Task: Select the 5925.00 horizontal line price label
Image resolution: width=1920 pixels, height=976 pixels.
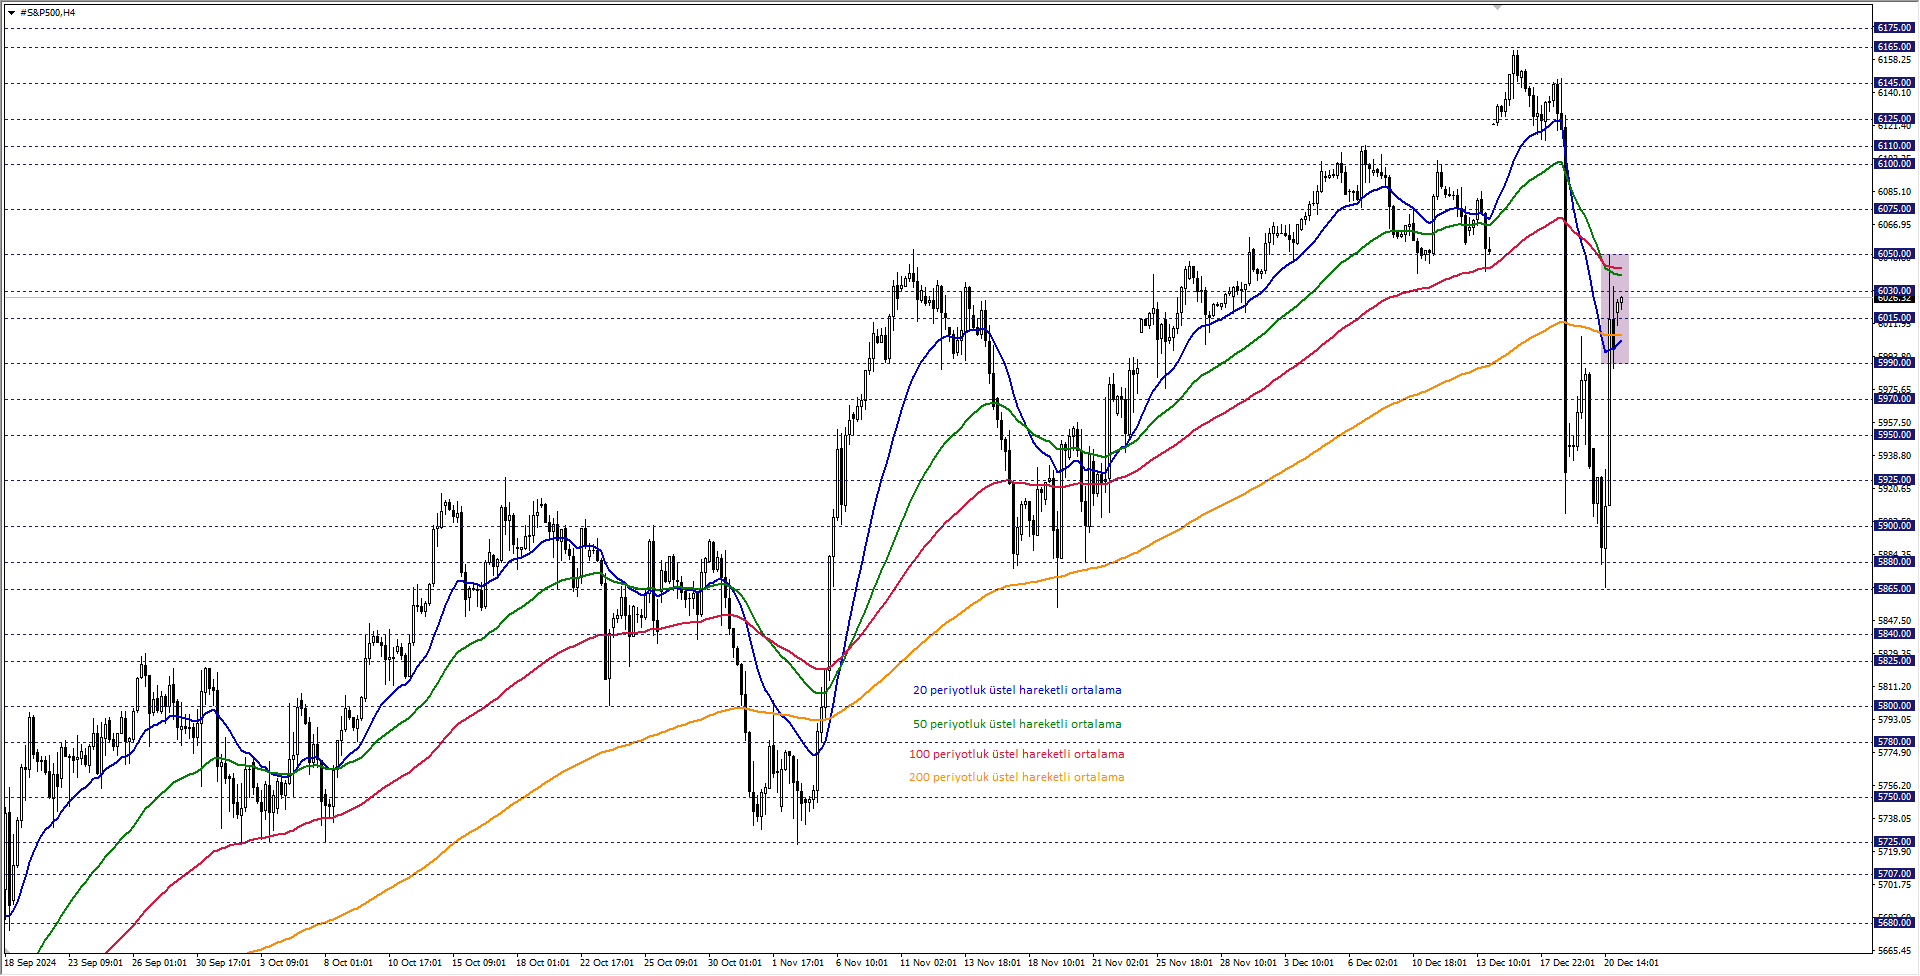Action: click(x=1894, y=480)
